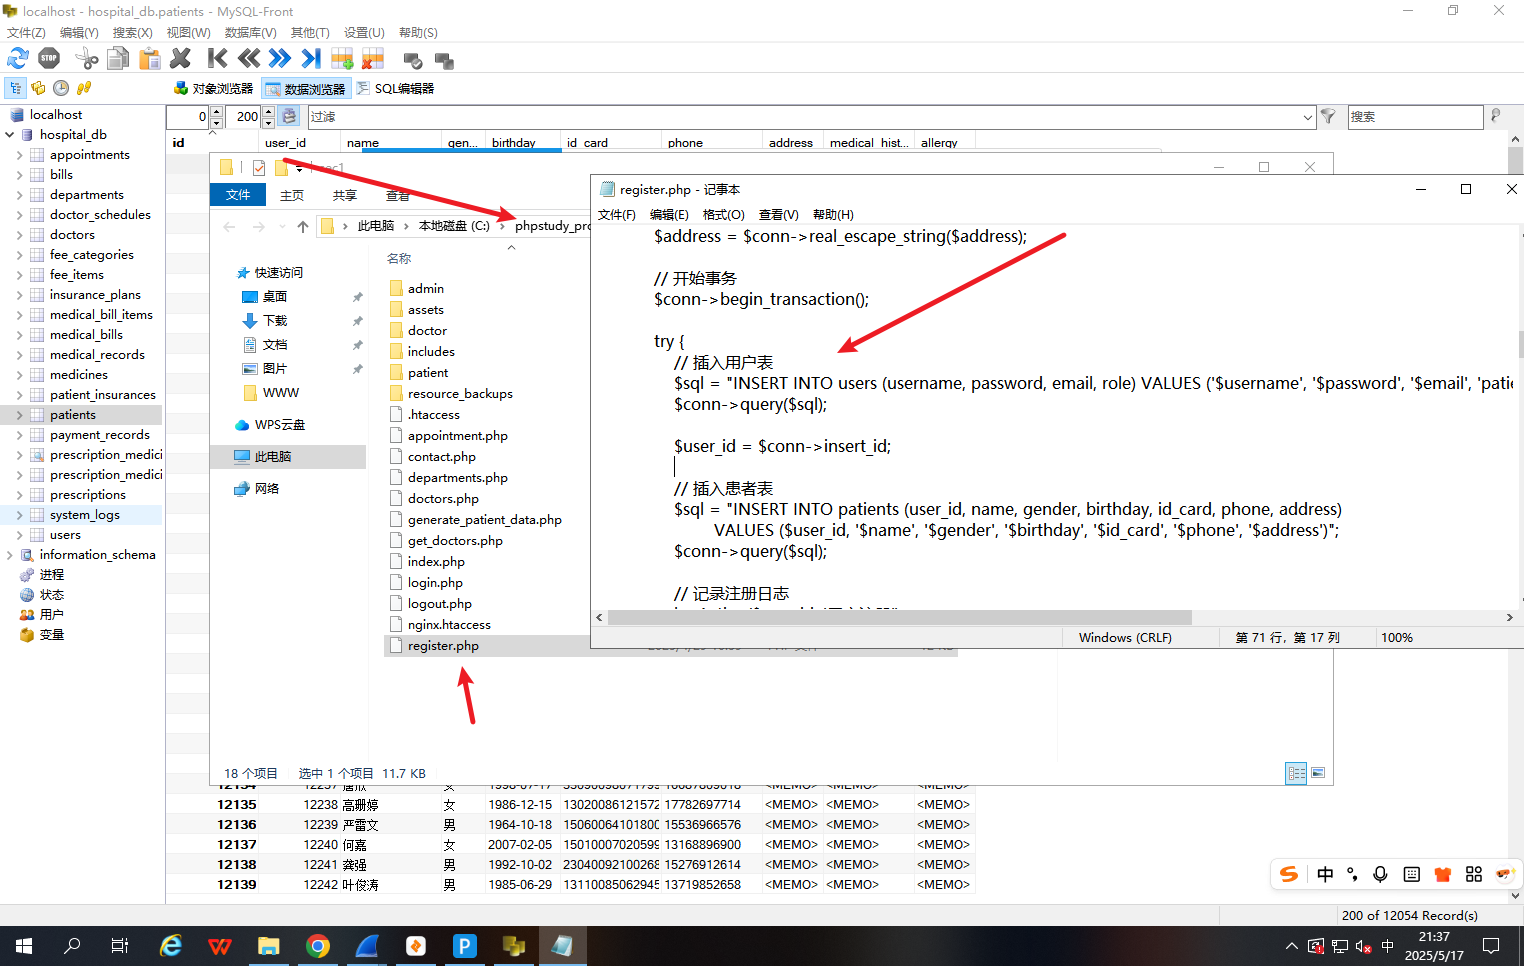The width and height of the screenshot is (1524, 966).
Task: Select the system_logs table
Action: [84, 515]
